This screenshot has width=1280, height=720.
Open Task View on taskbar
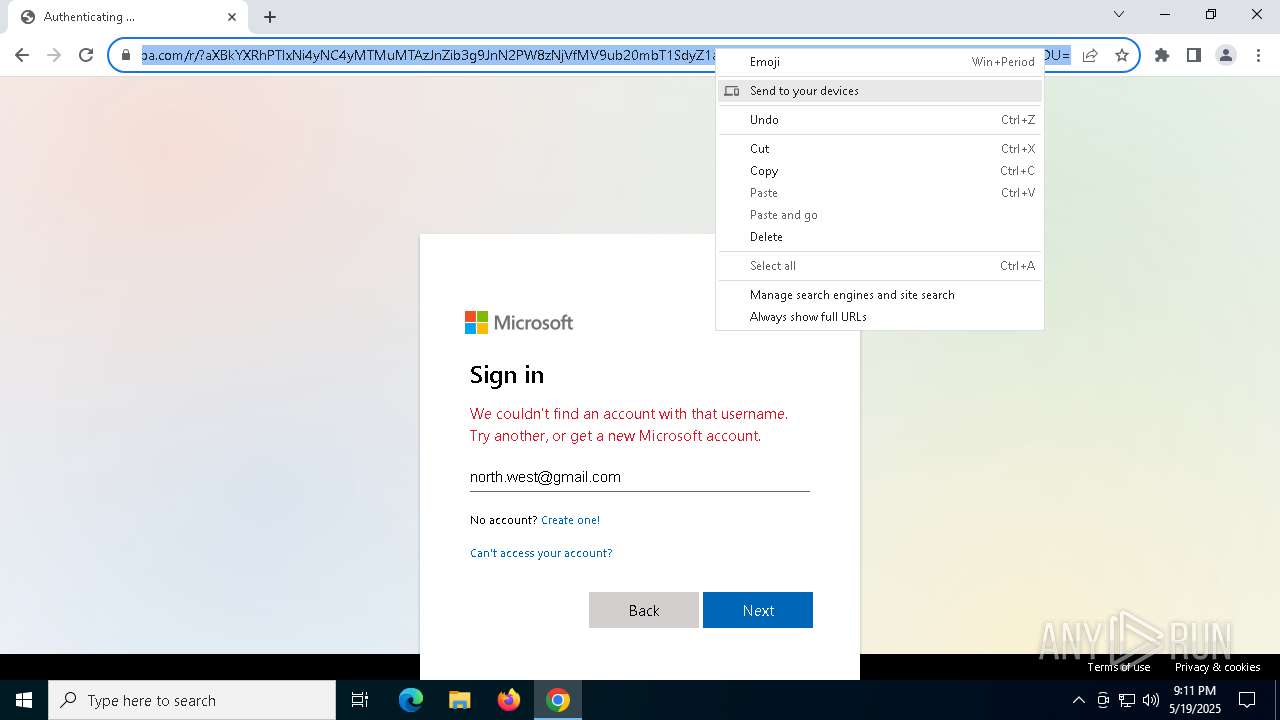tap(360, 700)
